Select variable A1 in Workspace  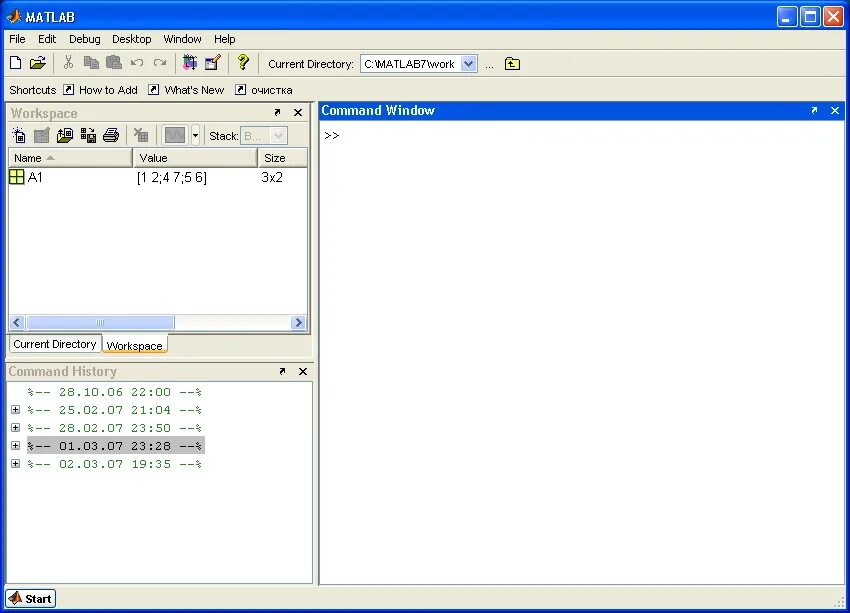point(35,177)
